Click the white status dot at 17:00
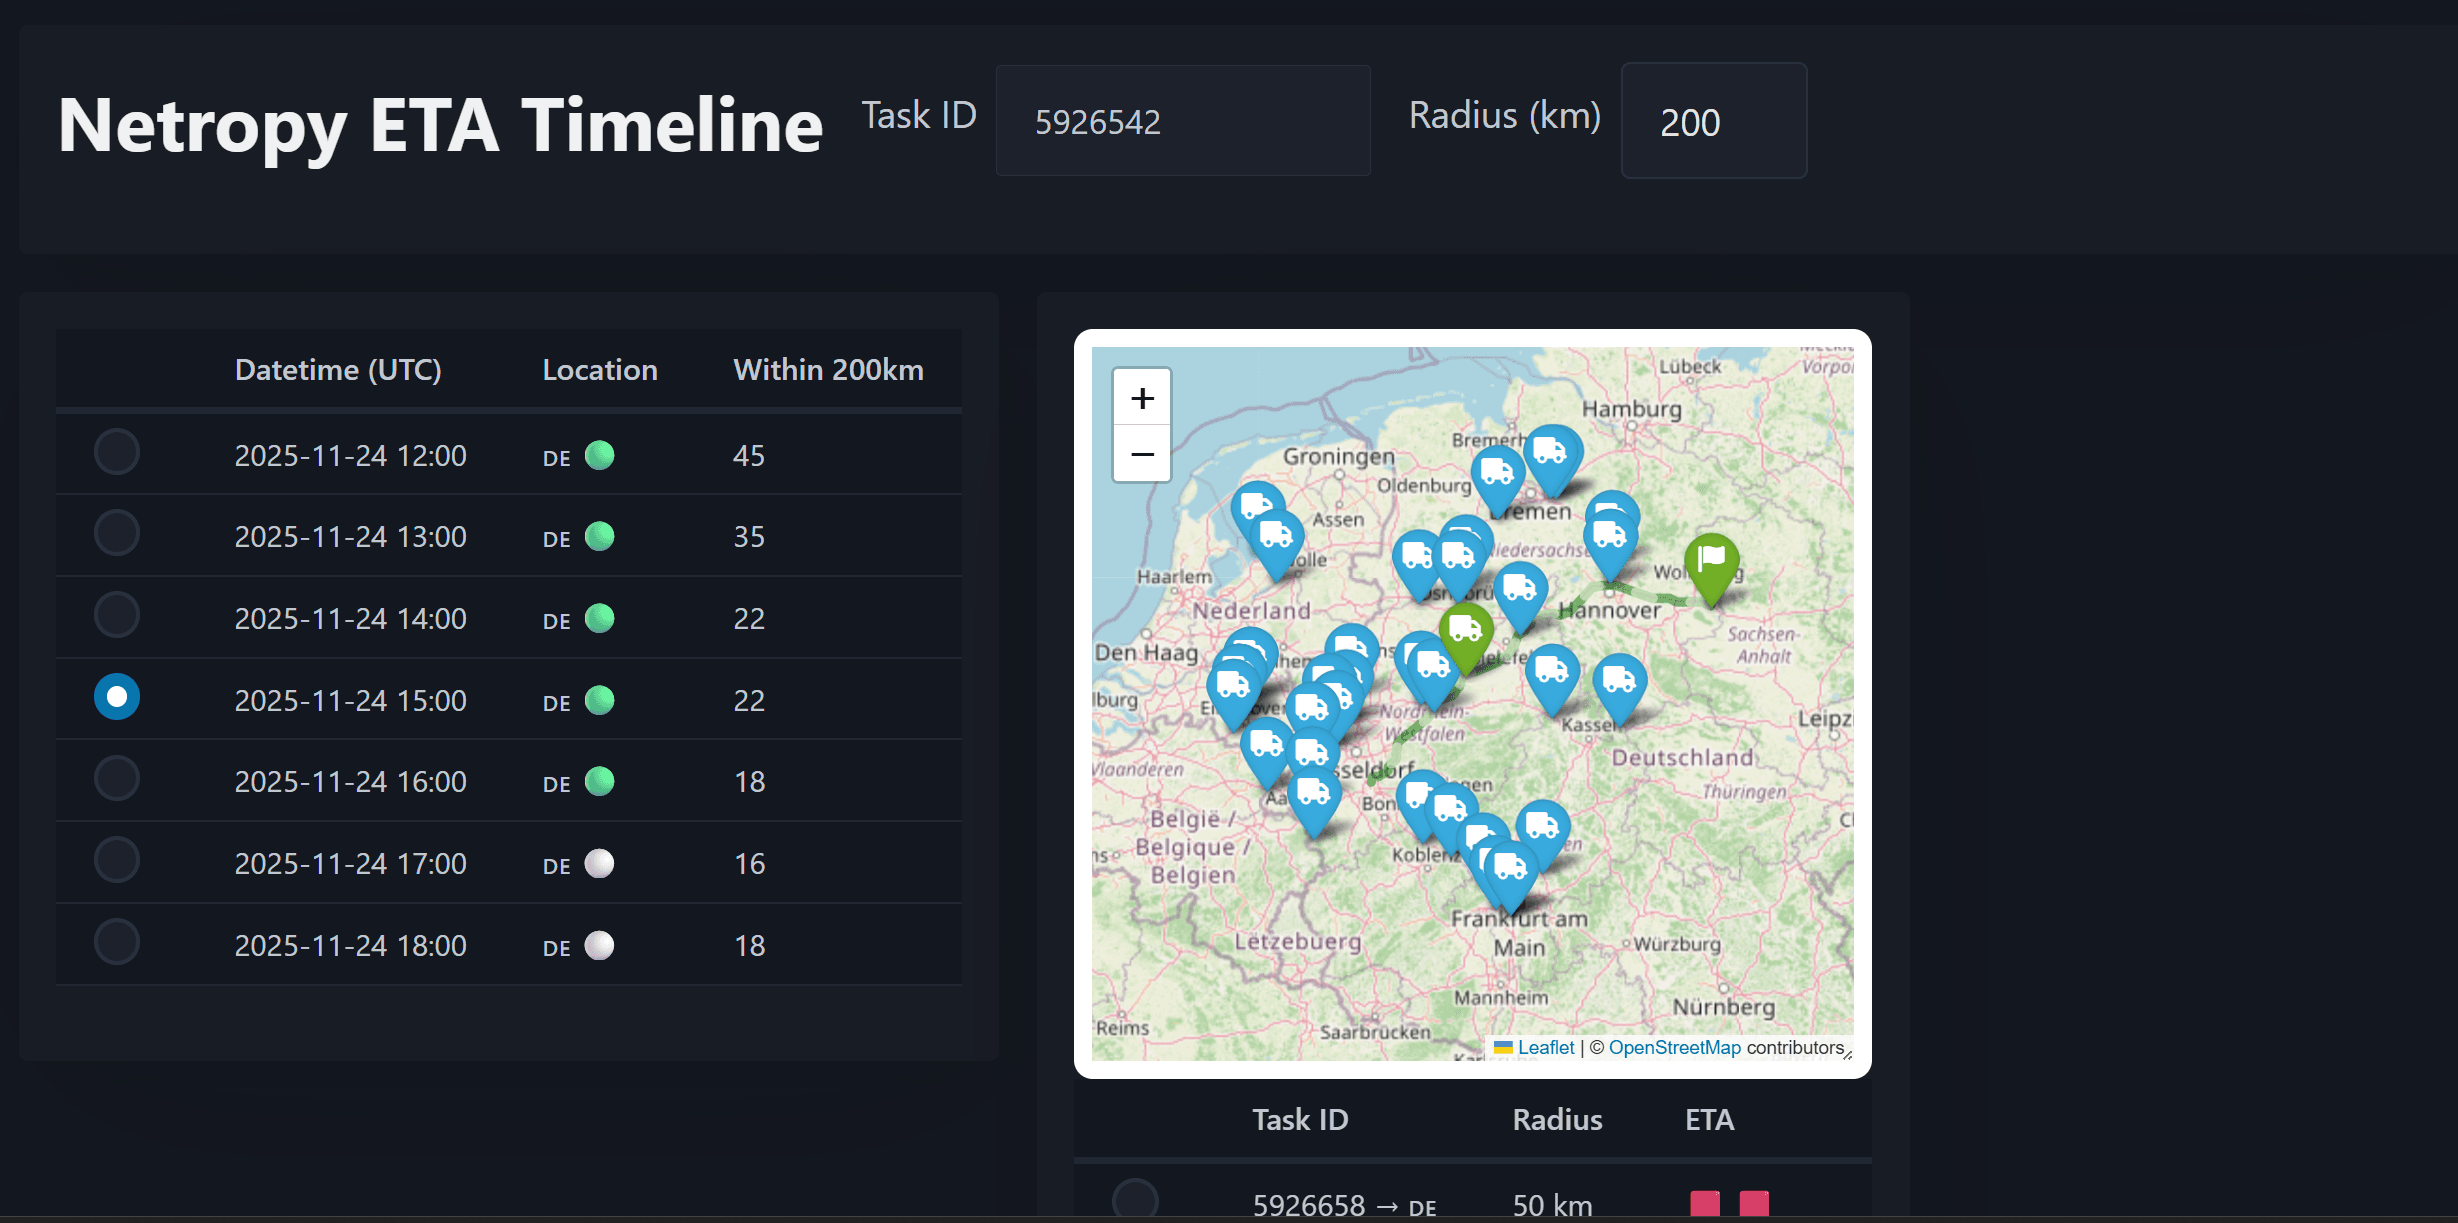The width and height of the screenshot is (2458, 1223). tap(599, 863)
